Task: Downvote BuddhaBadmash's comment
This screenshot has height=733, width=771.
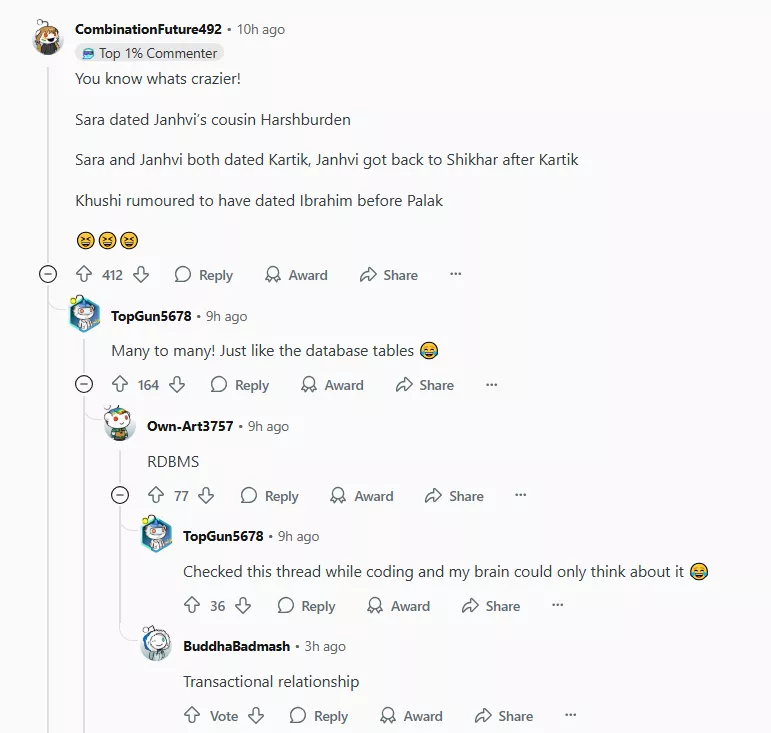Action: coord(256,716)
